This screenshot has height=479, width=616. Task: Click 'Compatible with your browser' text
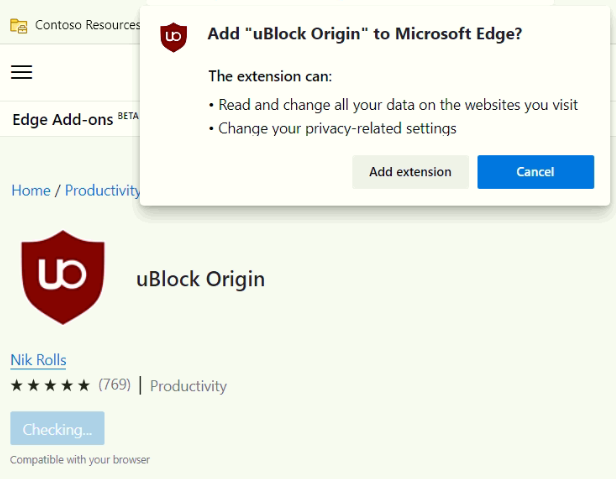click(x=80, y=460)
